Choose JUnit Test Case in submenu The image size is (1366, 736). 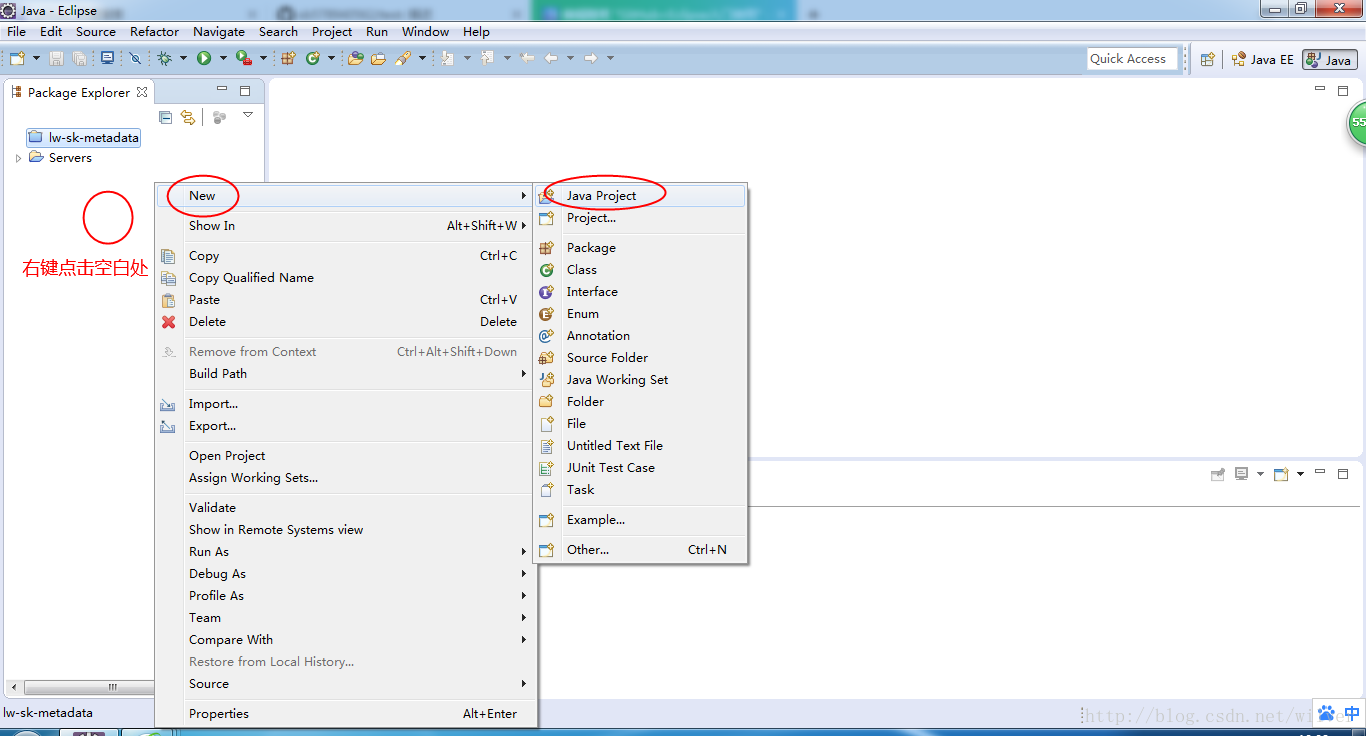point(641,468)
